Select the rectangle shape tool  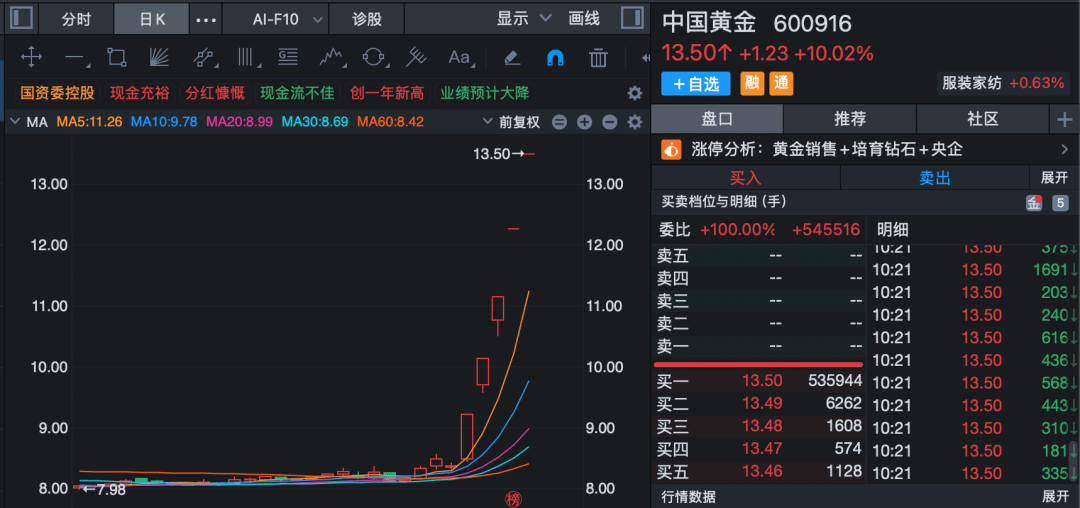click(x=118, y=57)
